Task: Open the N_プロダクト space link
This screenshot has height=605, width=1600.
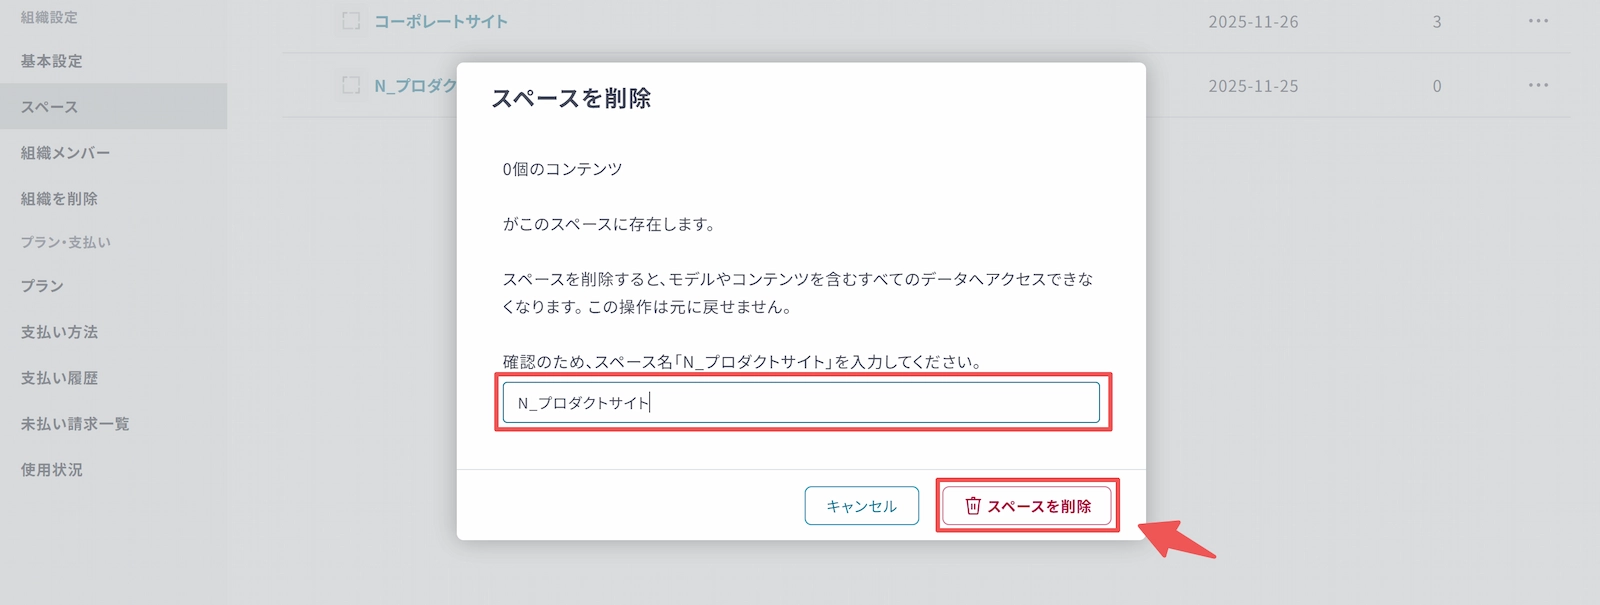Action: point(414,86)
